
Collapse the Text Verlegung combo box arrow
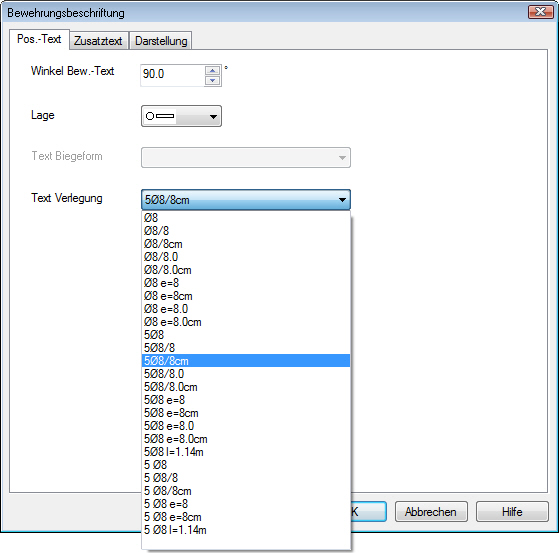pyautogui.click(x=342, y=200)
